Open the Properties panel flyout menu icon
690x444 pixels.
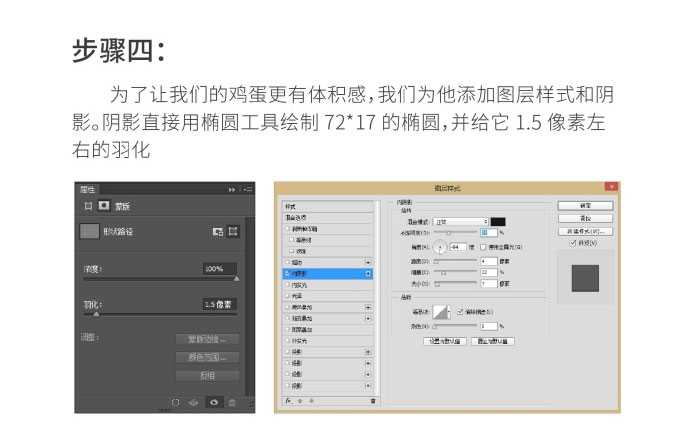pos(248,190)
